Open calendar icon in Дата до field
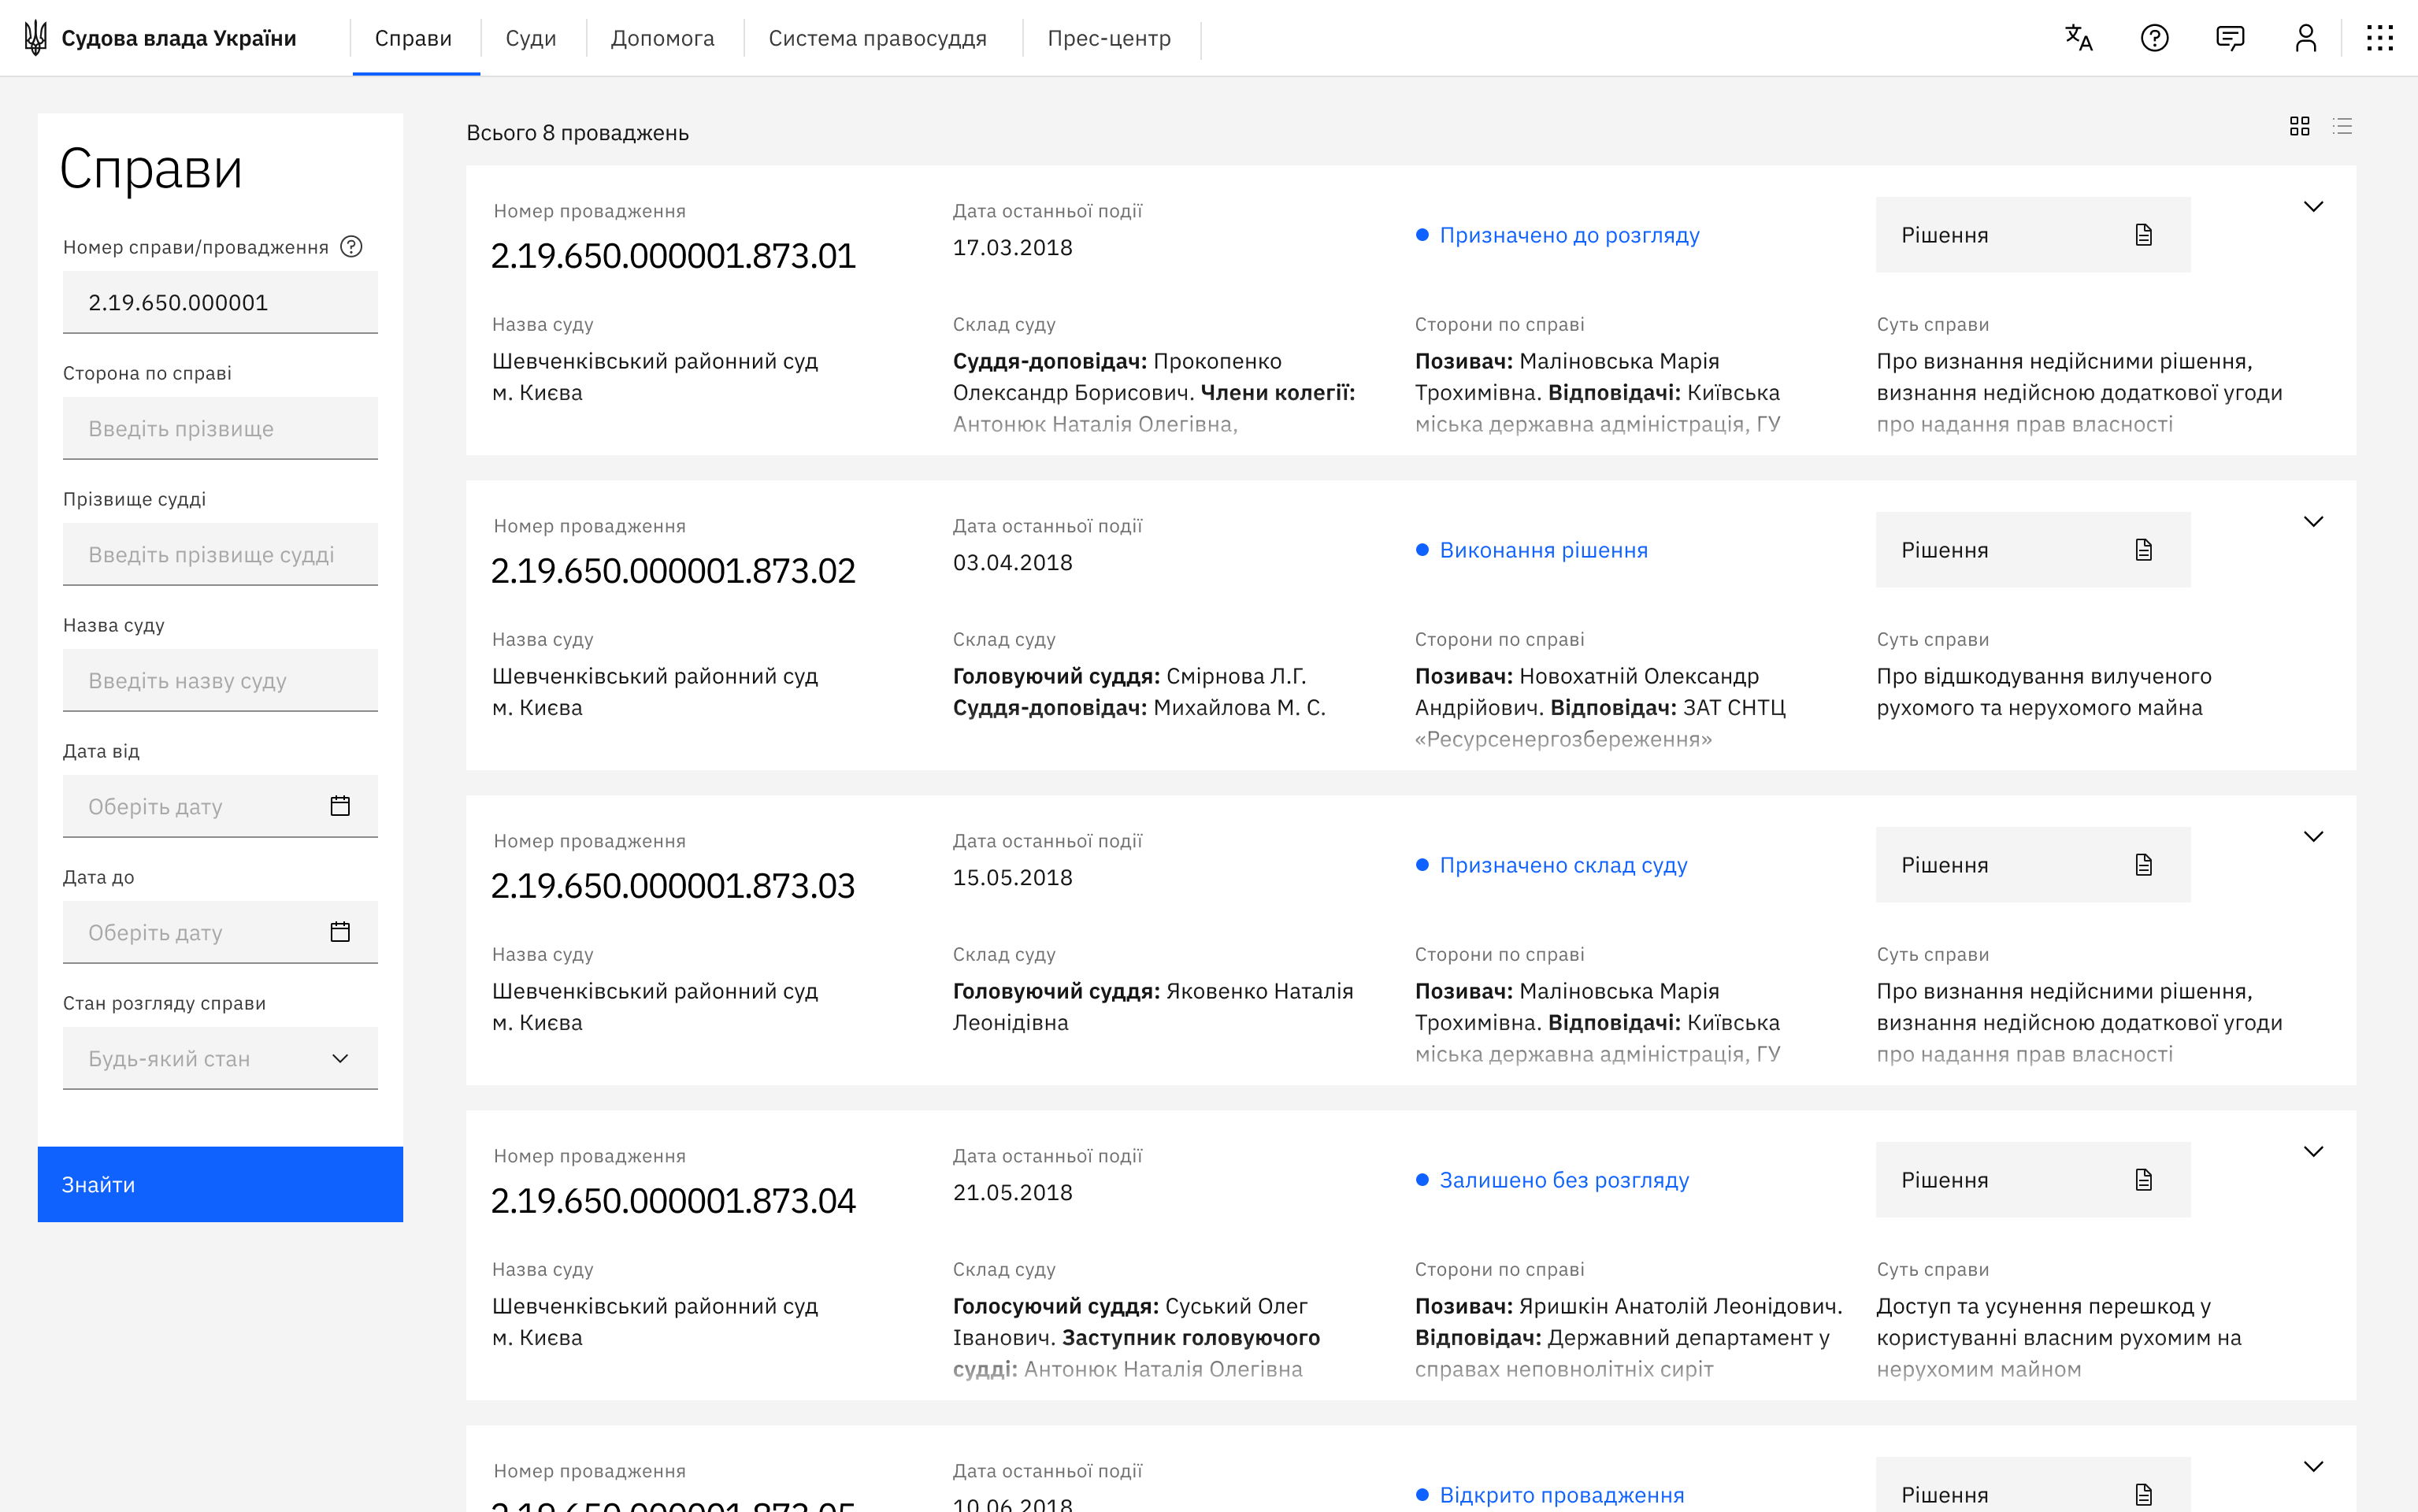This screenshot has height=1512, width=2418. (x=340, y=932)
